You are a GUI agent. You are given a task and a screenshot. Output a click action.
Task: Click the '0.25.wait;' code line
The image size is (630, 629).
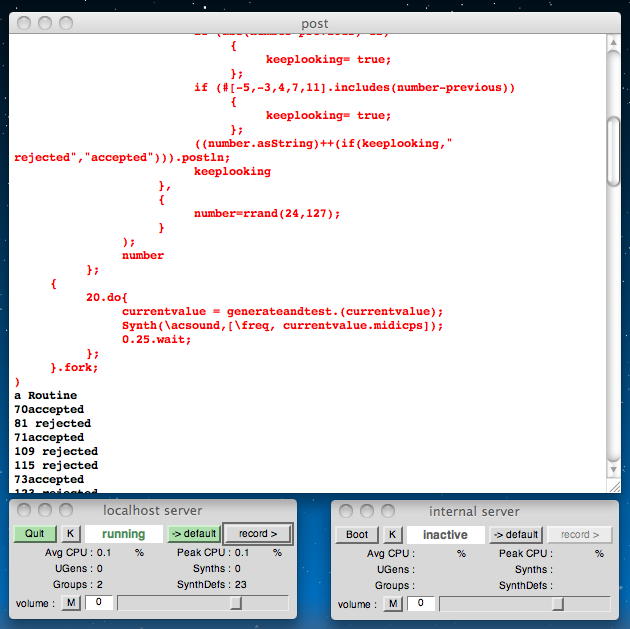point(156,339)
